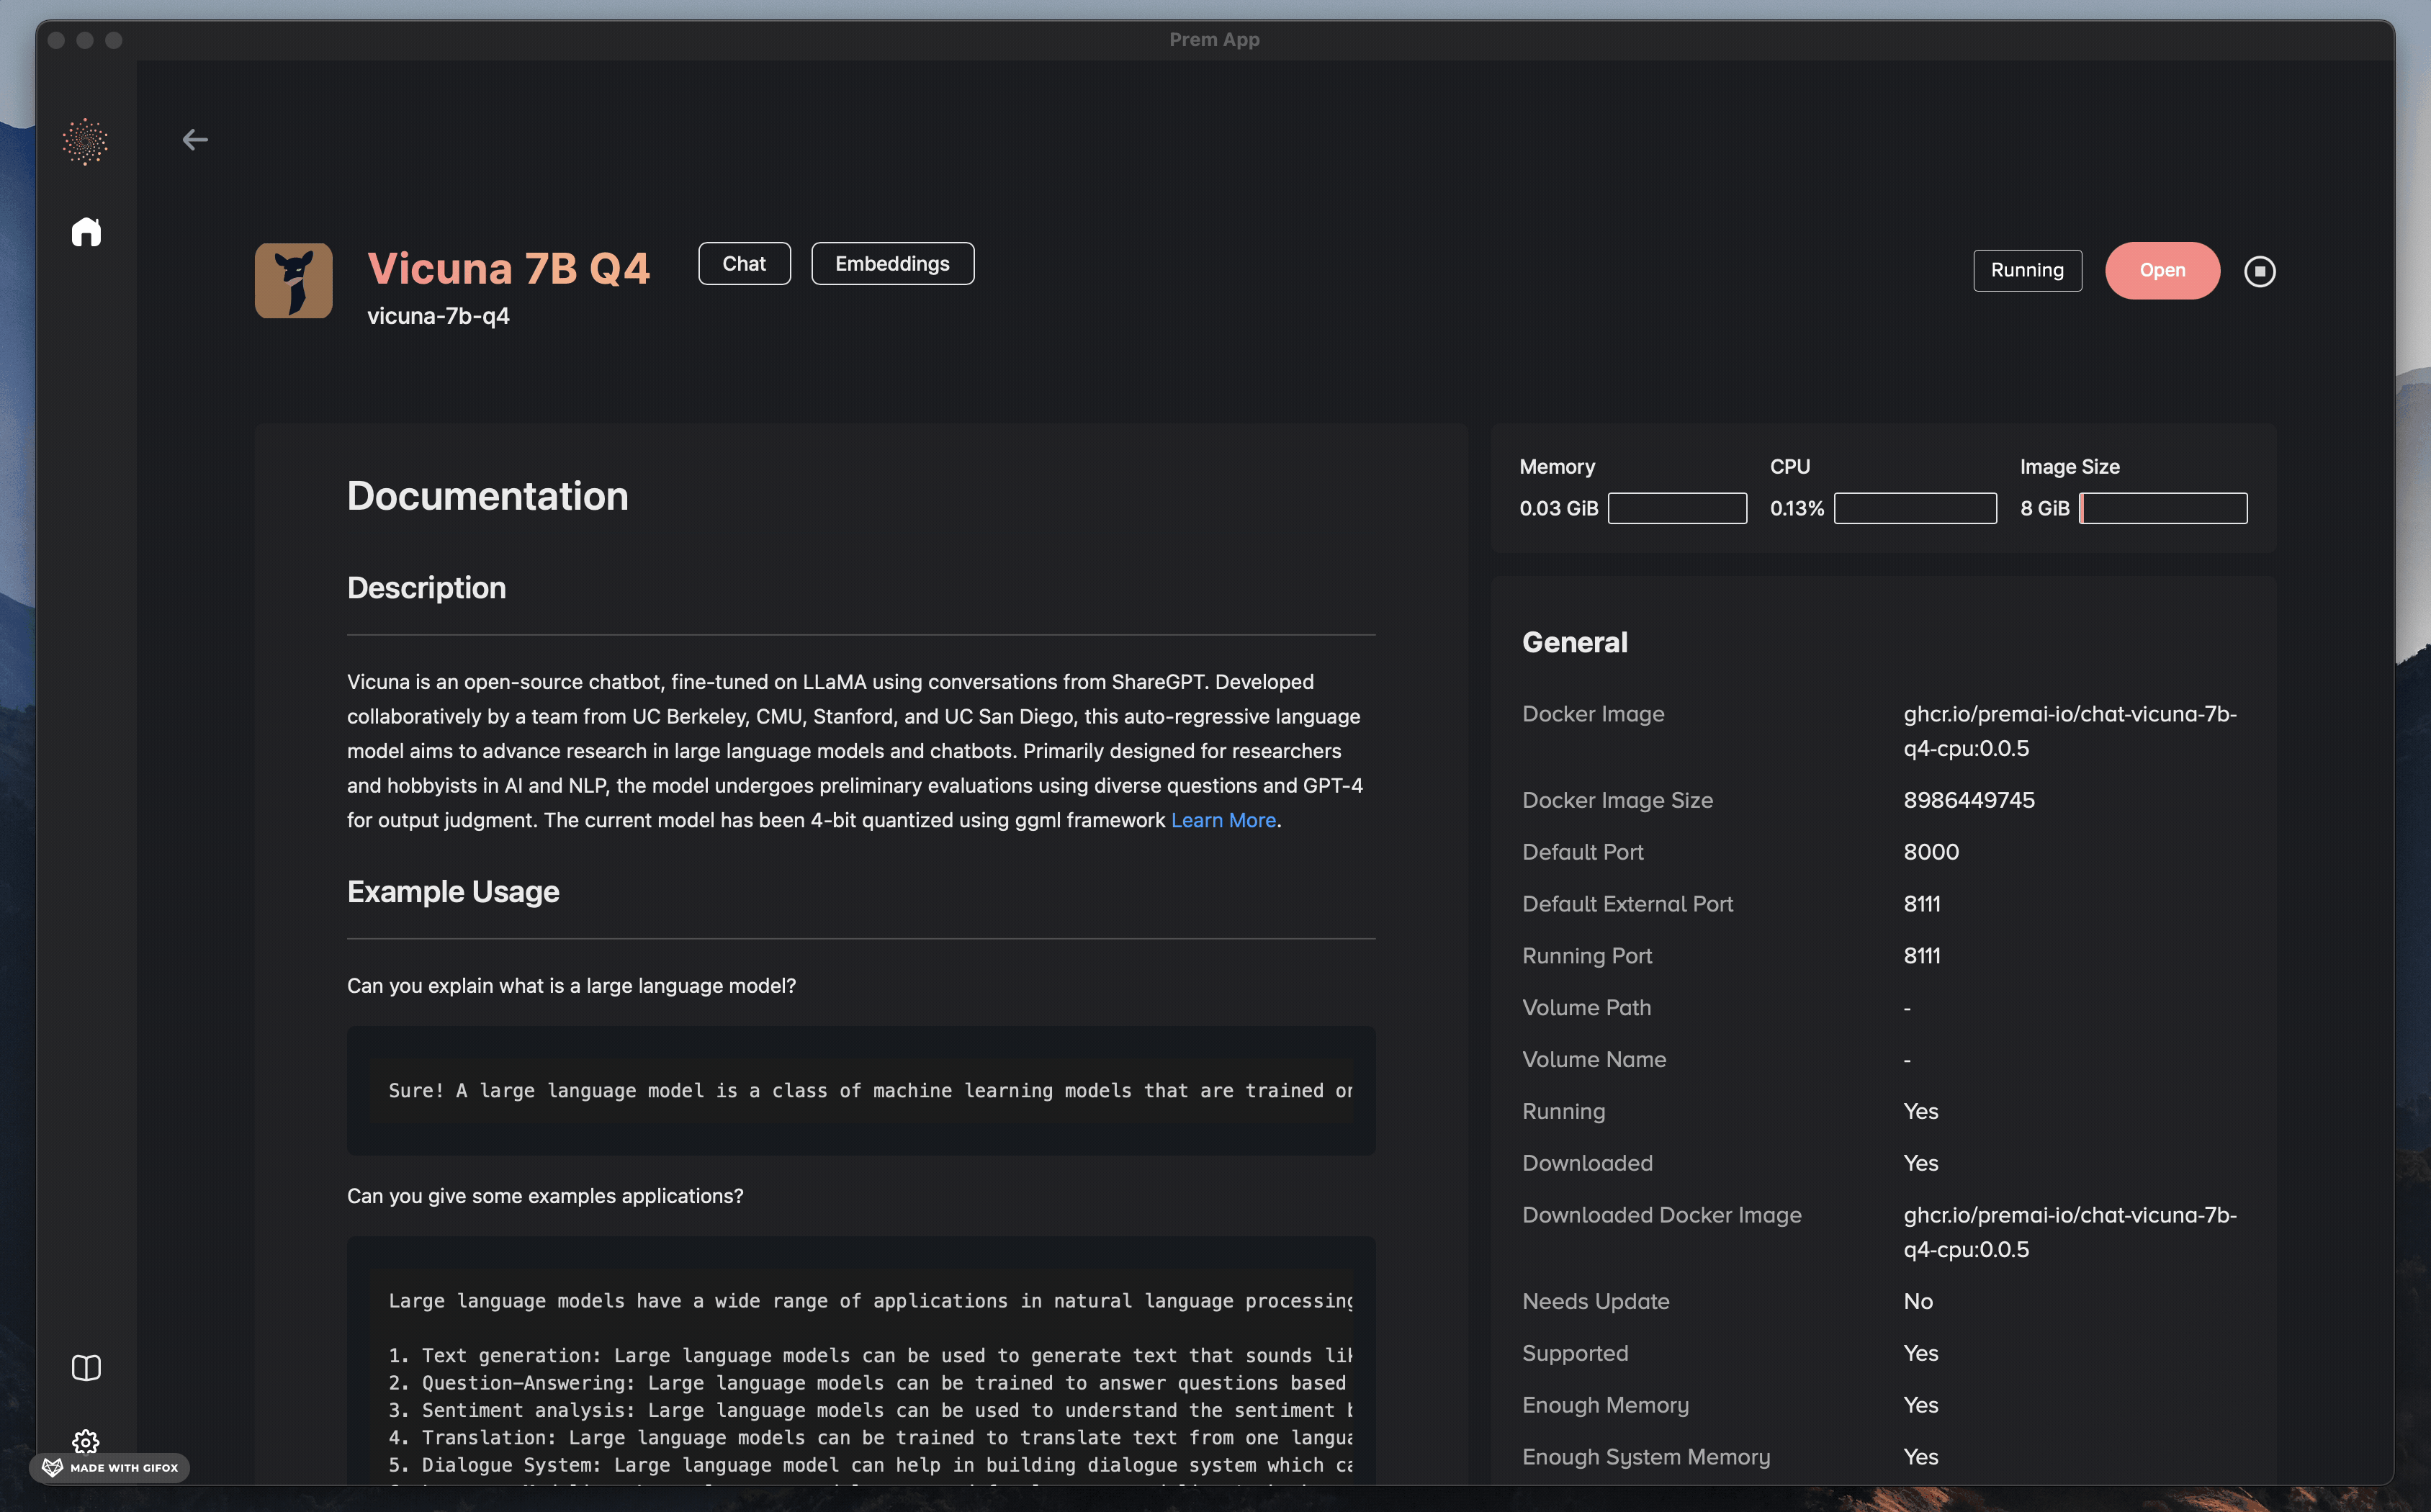This screenshot has width=2431, height=1512.
Task: Open settings gear in sidebar
Action: tap(86, 1440)
